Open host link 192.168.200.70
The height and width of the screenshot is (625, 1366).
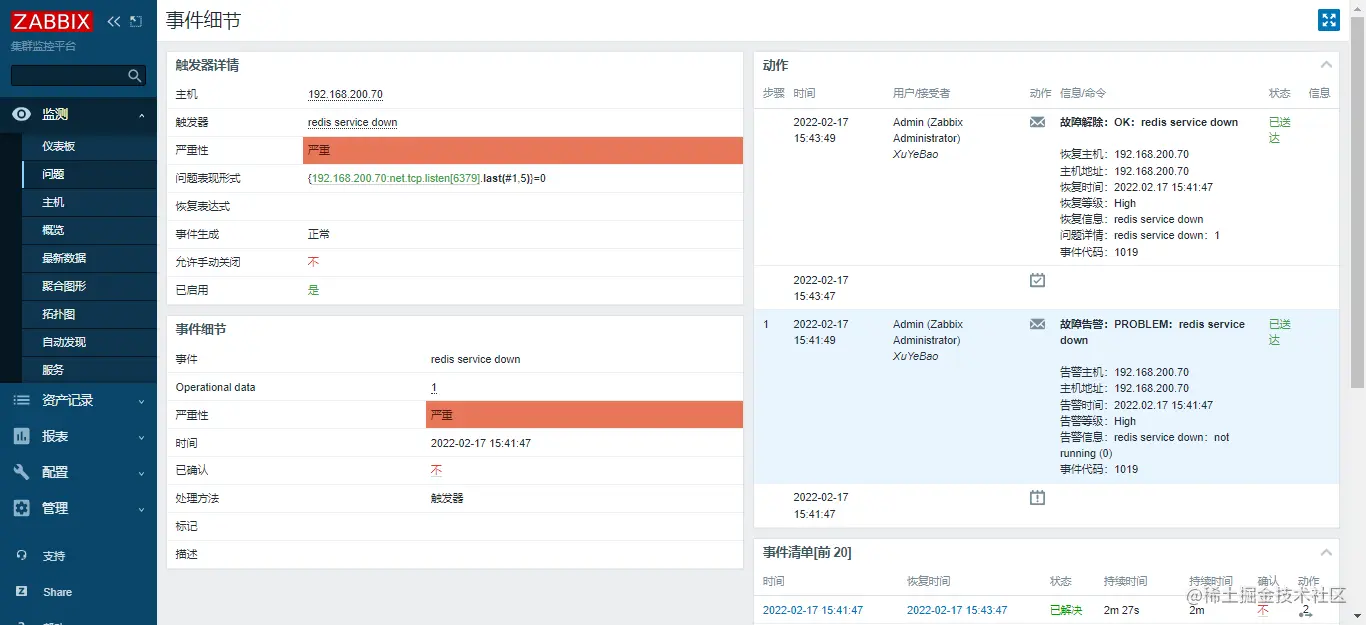click(345, 94)
